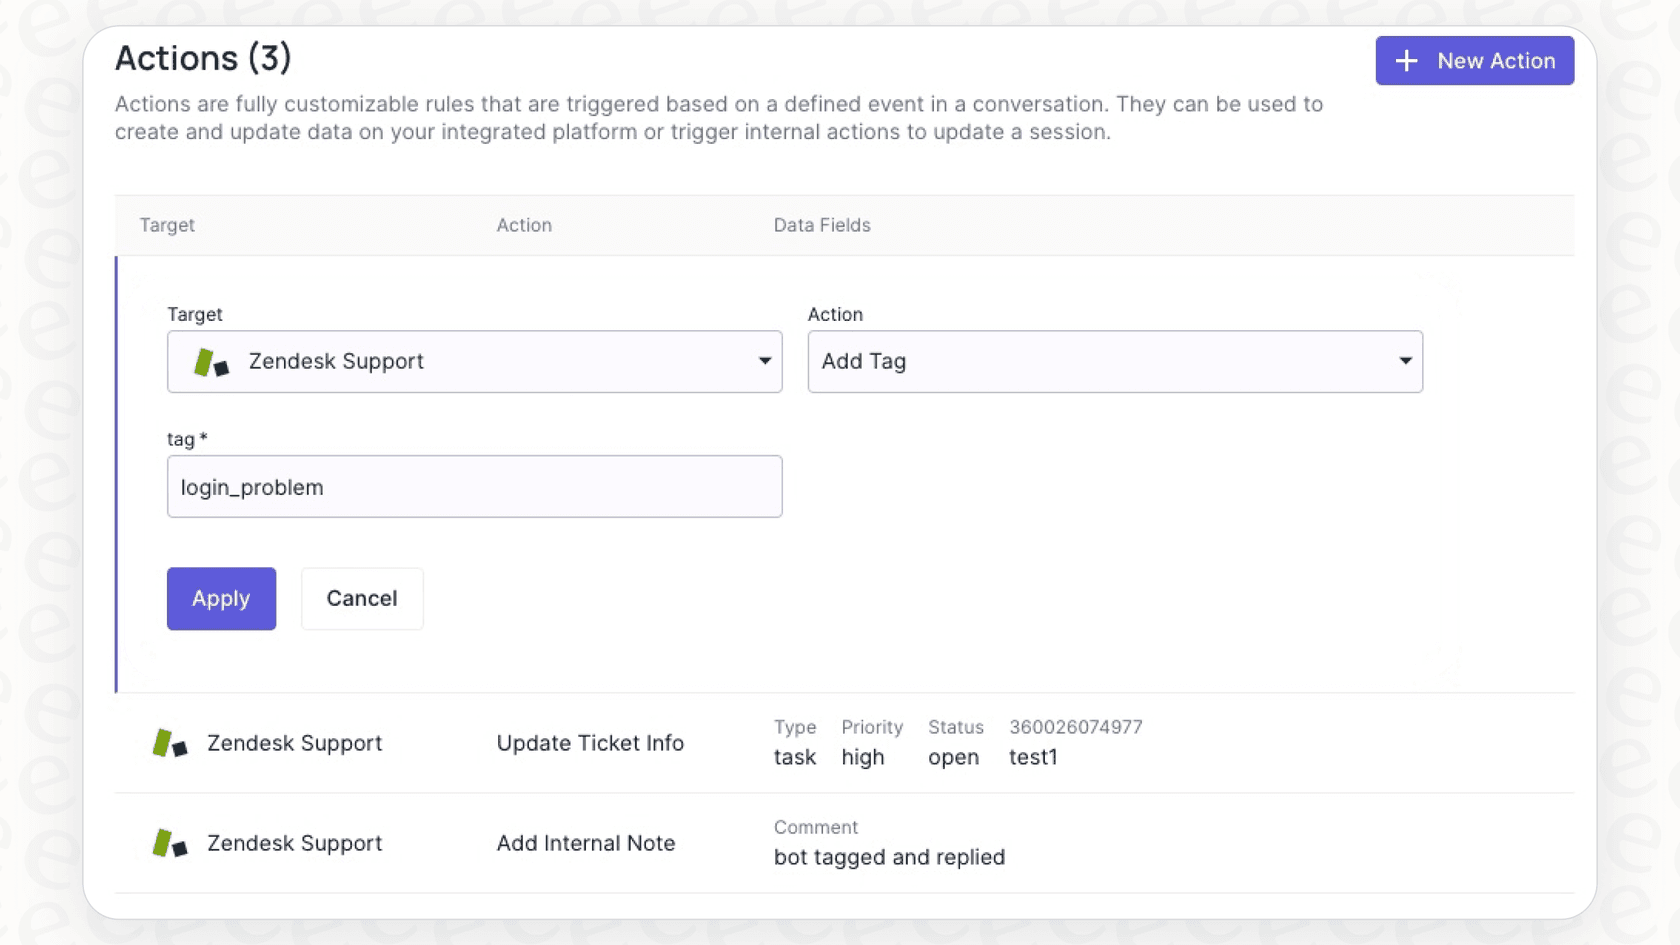This screenshot has width=1680, height=945.
Task: Click the New Action button
Action: (1474, 61)
